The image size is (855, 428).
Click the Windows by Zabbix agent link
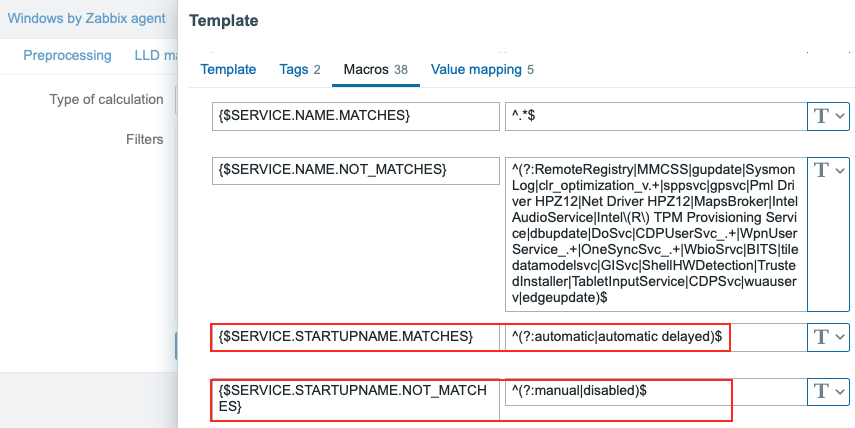point(85,19)
